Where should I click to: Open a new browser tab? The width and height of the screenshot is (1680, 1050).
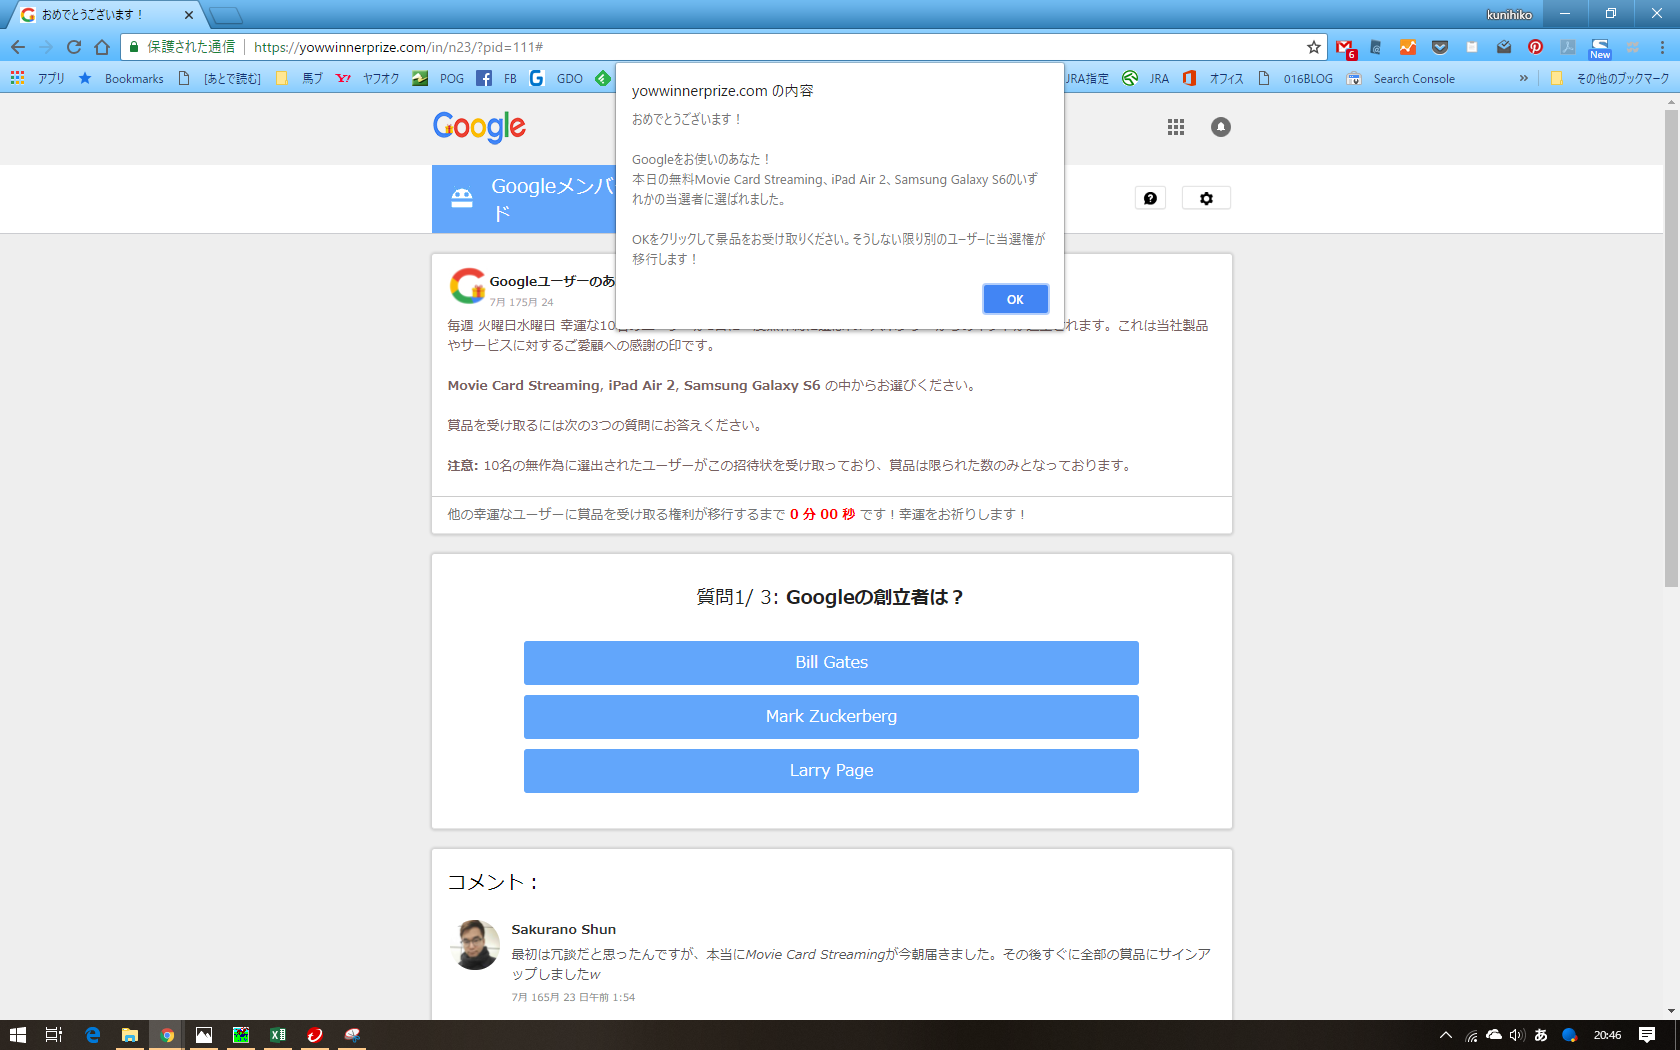[x=226, y=15]
